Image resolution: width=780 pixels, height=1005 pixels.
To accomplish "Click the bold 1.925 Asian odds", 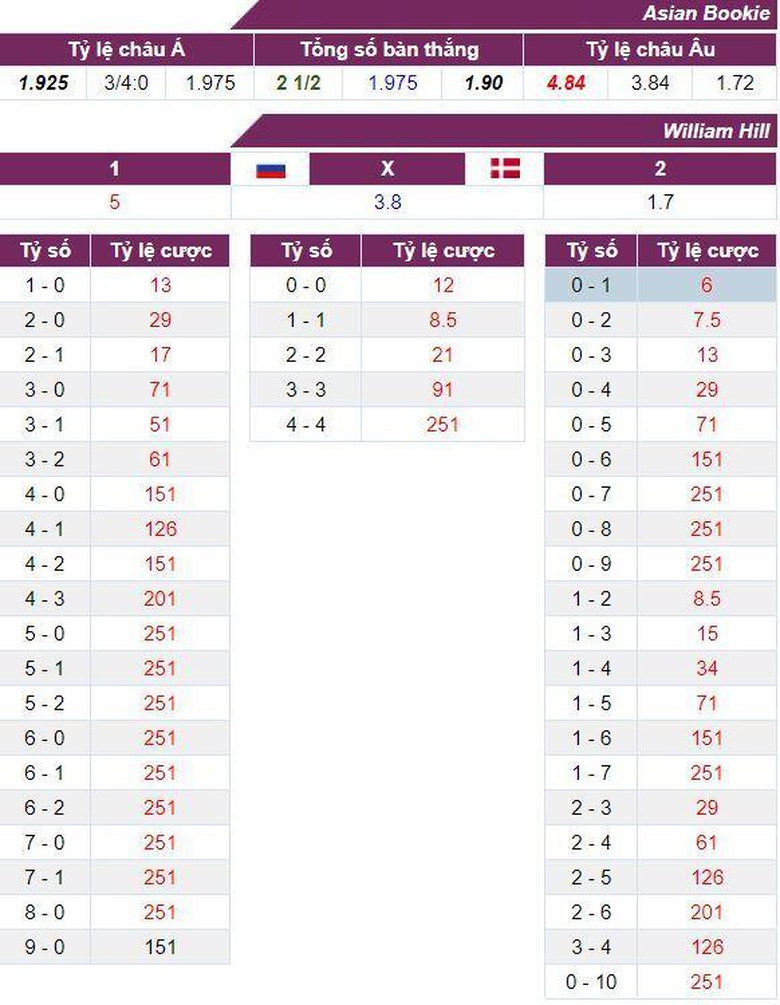I will pyautogui.click(x=44, y=83).
